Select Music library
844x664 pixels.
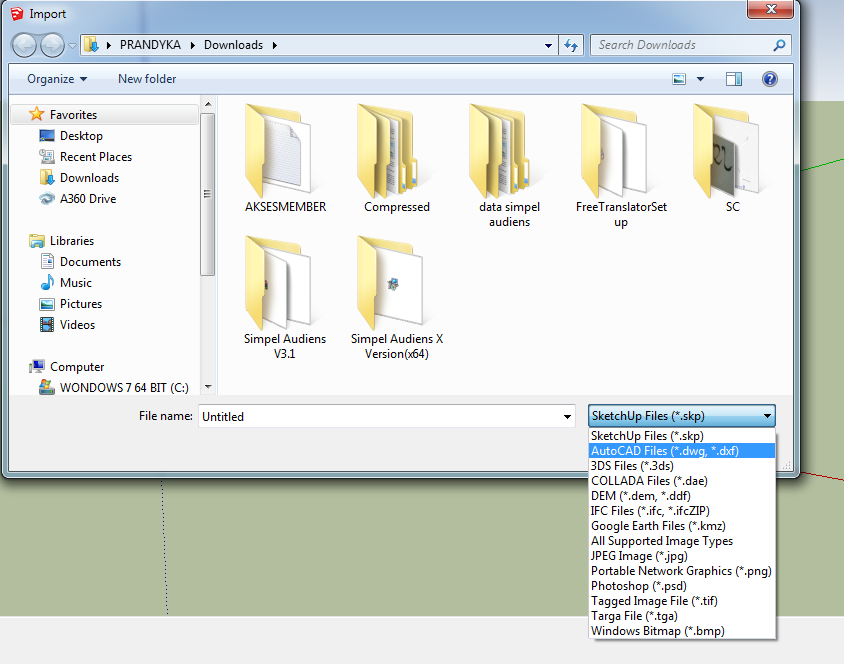pyautogui.click(x=75, y=282)
